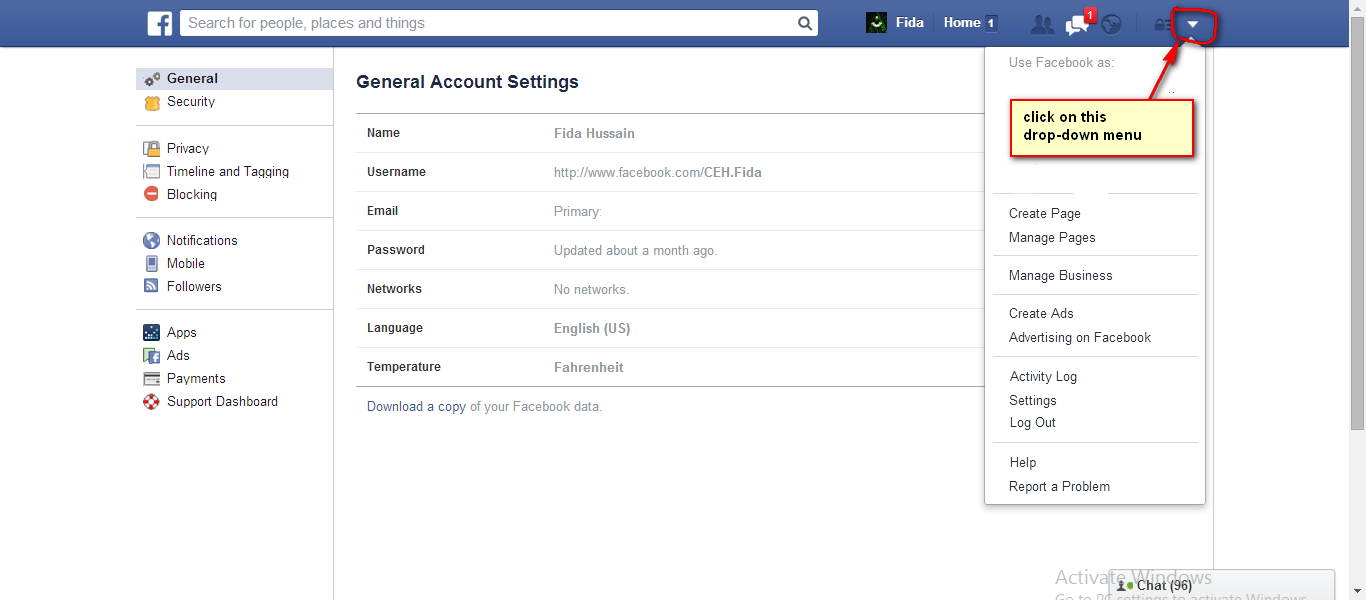This screenshot has height=600, width=1366.
Task: Click the Networks row No networks text
Action: 591,289
